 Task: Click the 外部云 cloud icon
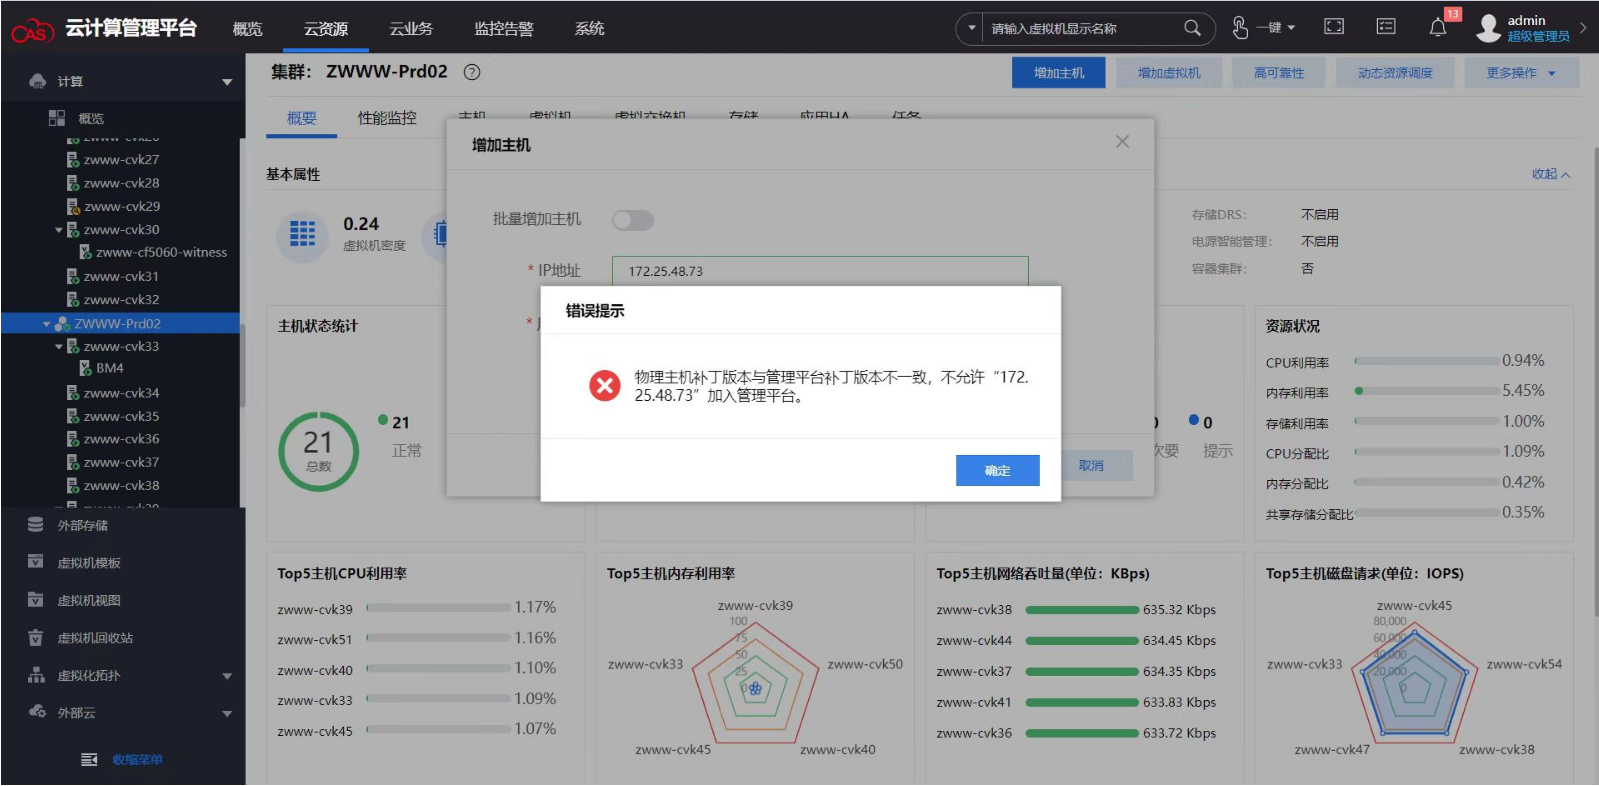click(x=37, y=712)
